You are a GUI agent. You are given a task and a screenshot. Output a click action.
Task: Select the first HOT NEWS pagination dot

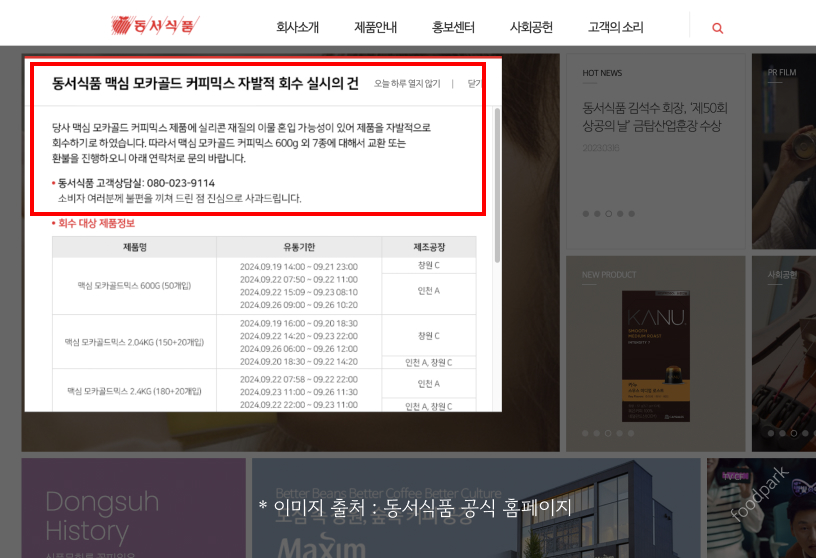tap(585, 213)
